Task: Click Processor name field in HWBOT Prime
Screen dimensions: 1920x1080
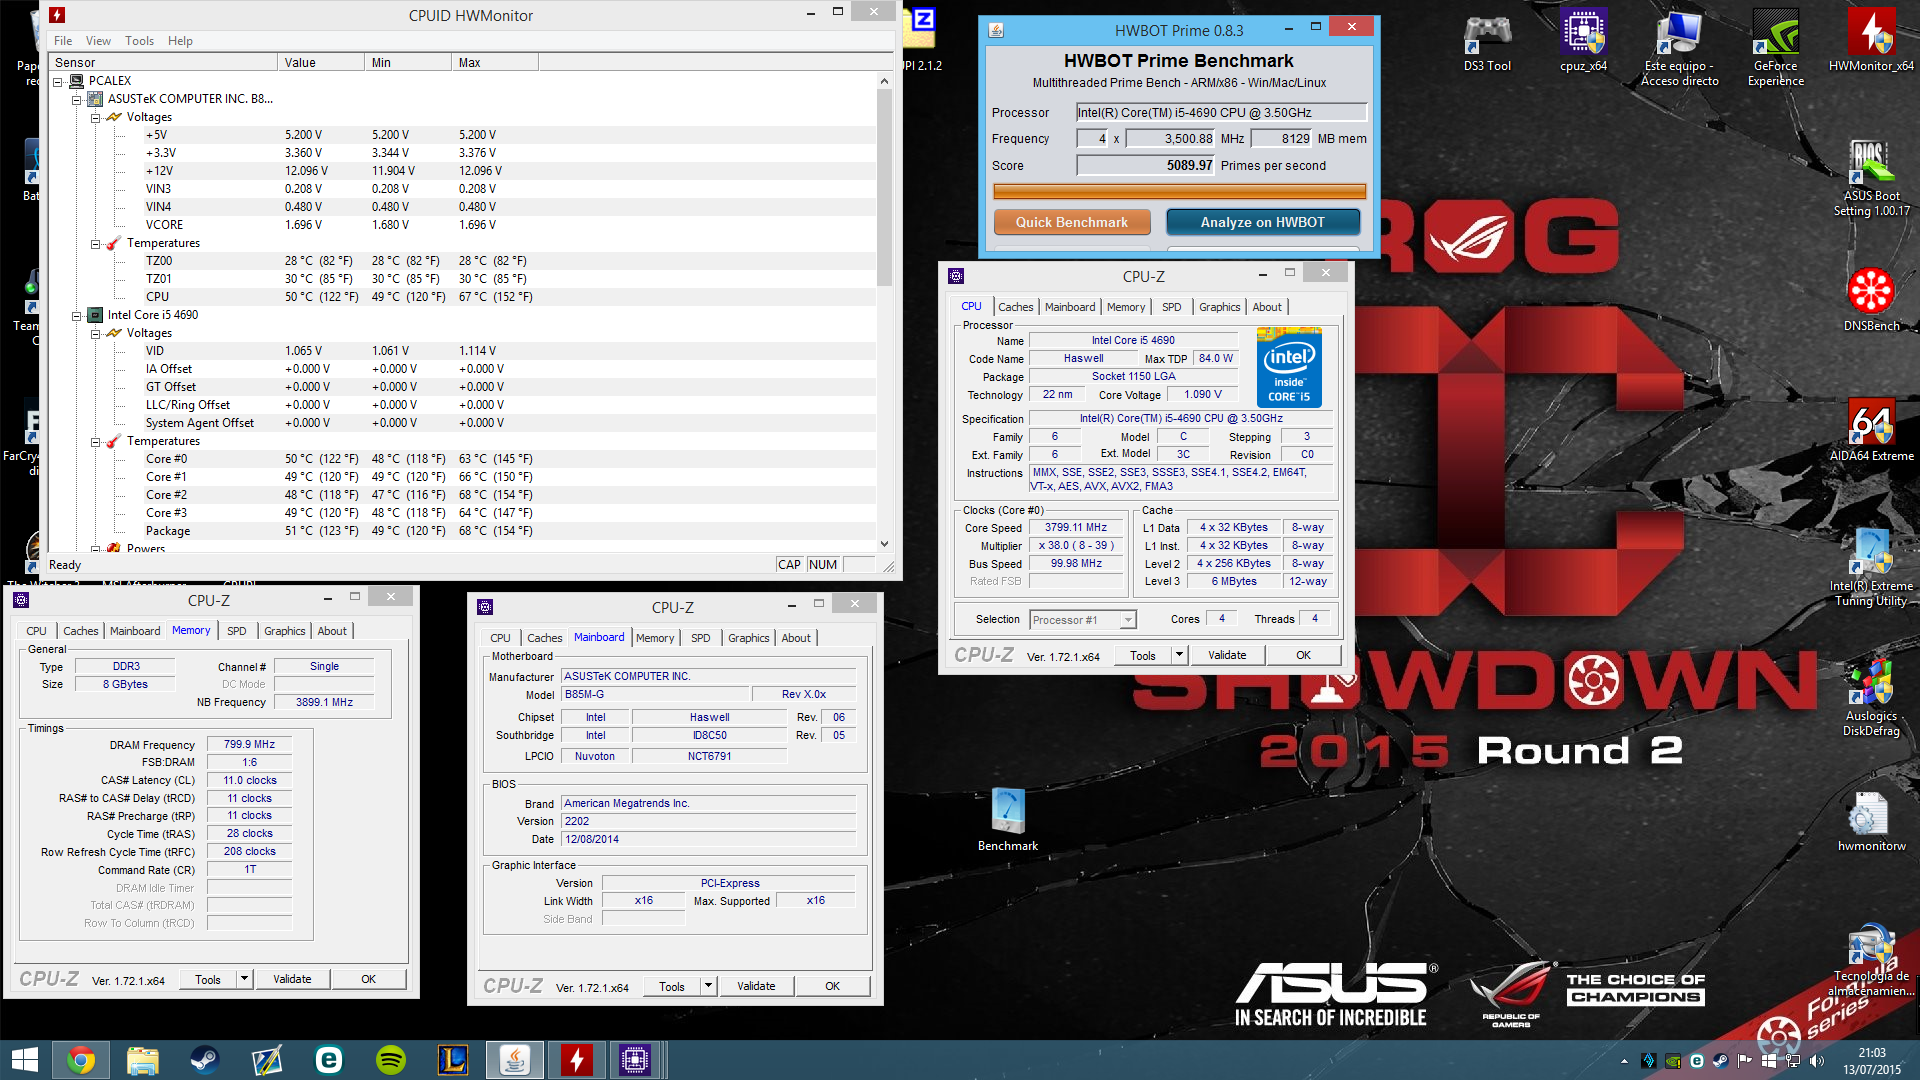Action: [x=1221, y=113]
